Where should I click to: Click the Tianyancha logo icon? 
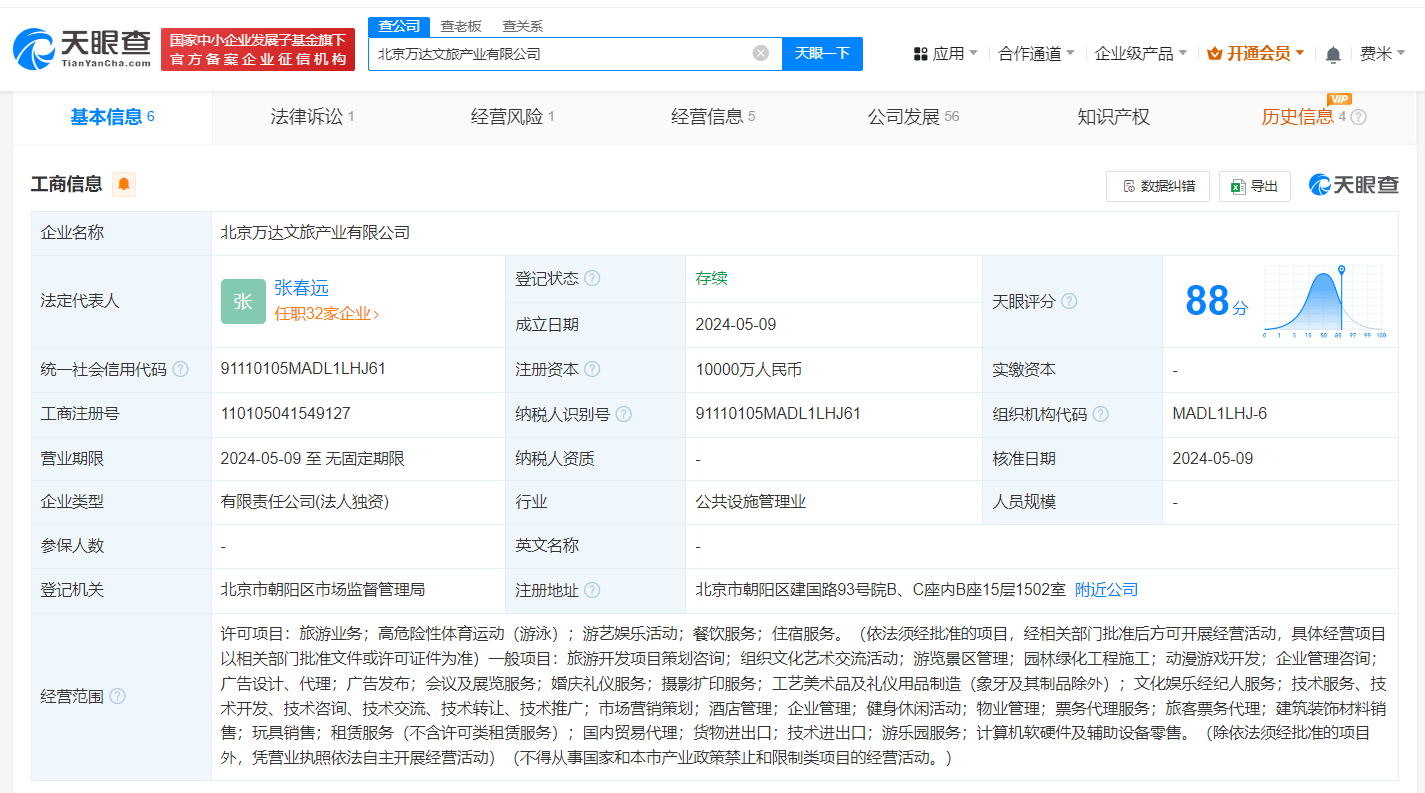pos(35,48)
